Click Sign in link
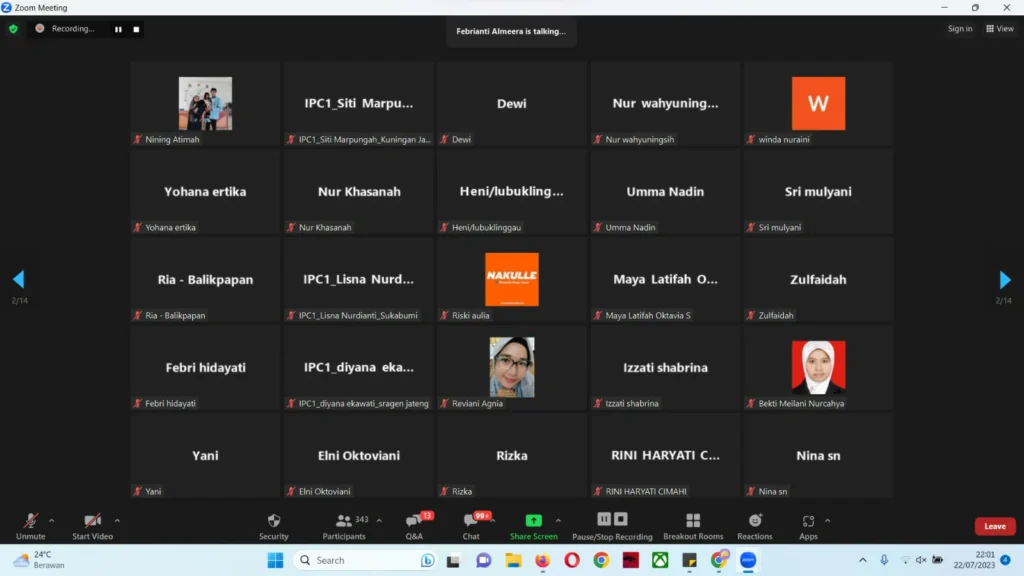The height and width of the screenshot is (576, 1024). (x=960, y=29)
